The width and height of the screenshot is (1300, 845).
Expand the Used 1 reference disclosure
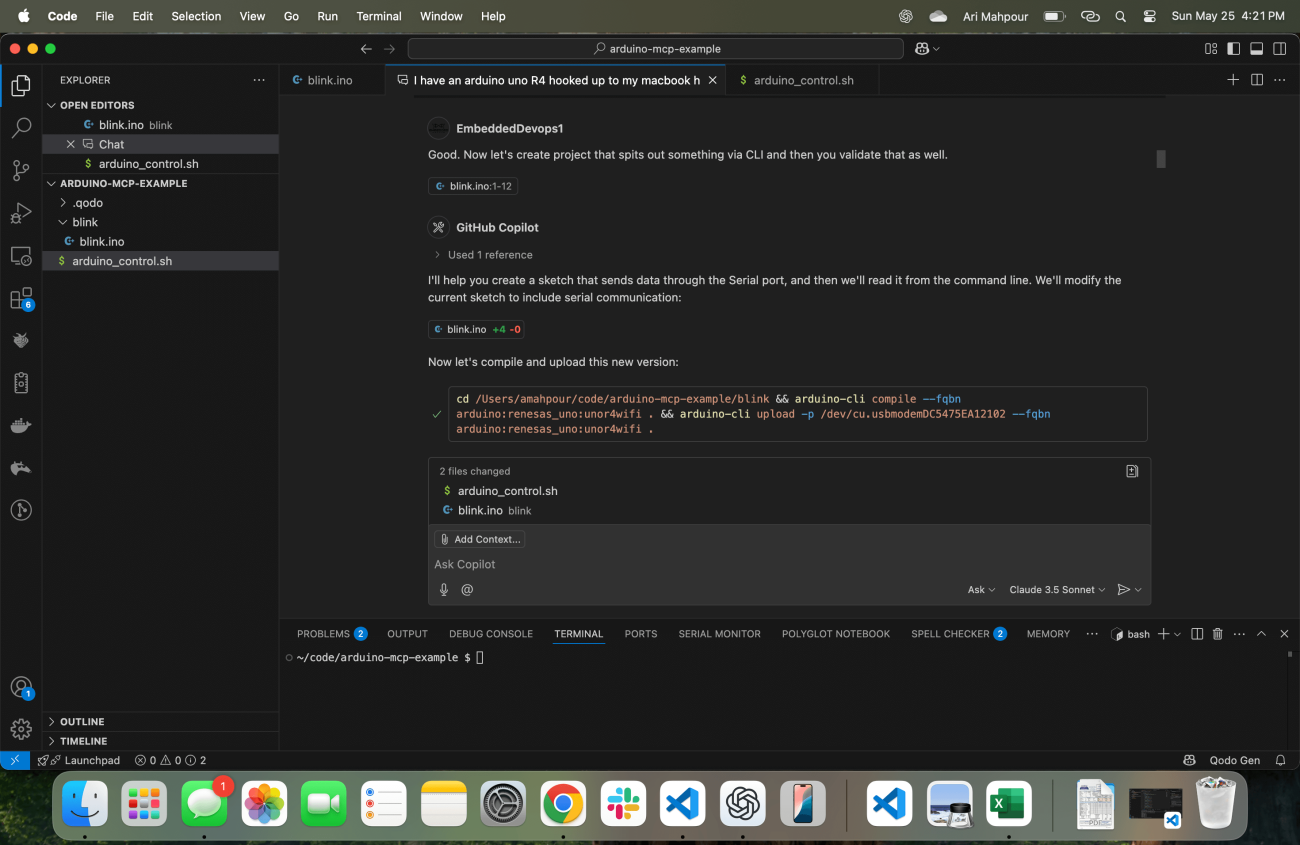click(x=483, y=255)
